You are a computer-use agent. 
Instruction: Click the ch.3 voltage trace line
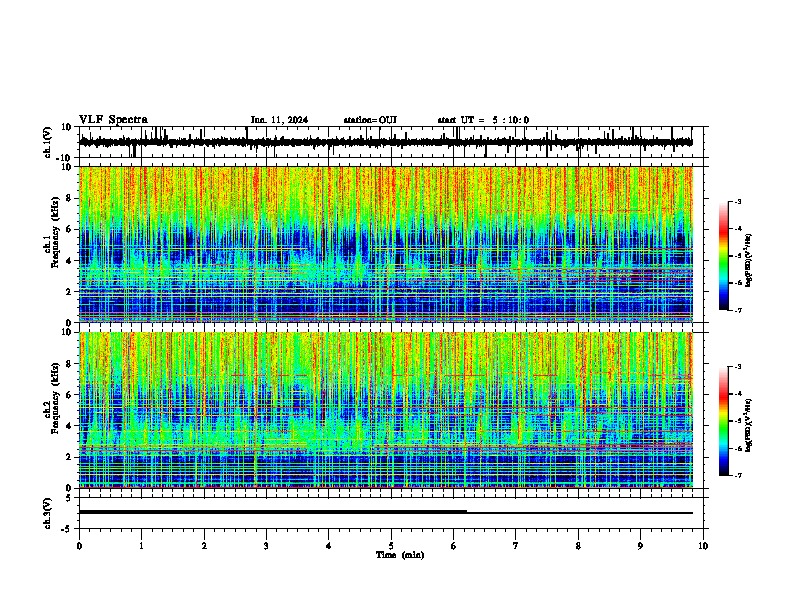pos(386,512)
